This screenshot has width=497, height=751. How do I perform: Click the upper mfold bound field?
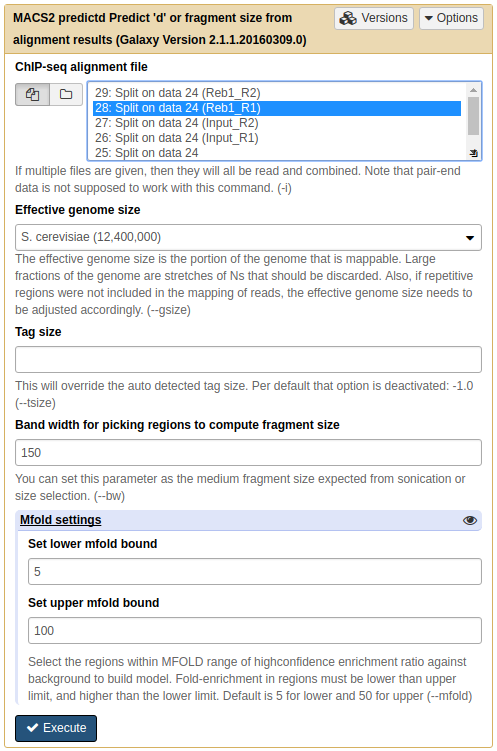point(255,631)
